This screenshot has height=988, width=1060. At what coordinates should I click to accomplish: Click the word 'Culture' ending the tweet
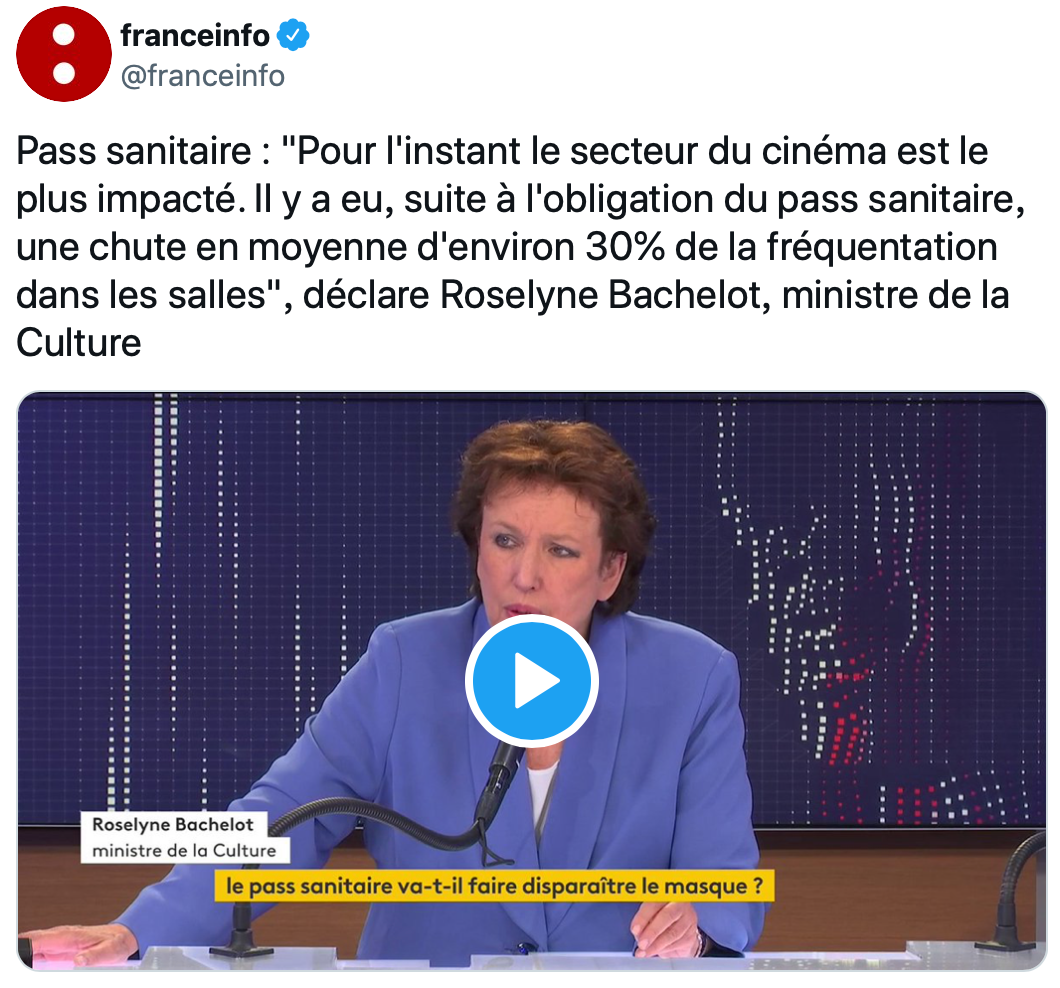point(79,343)
